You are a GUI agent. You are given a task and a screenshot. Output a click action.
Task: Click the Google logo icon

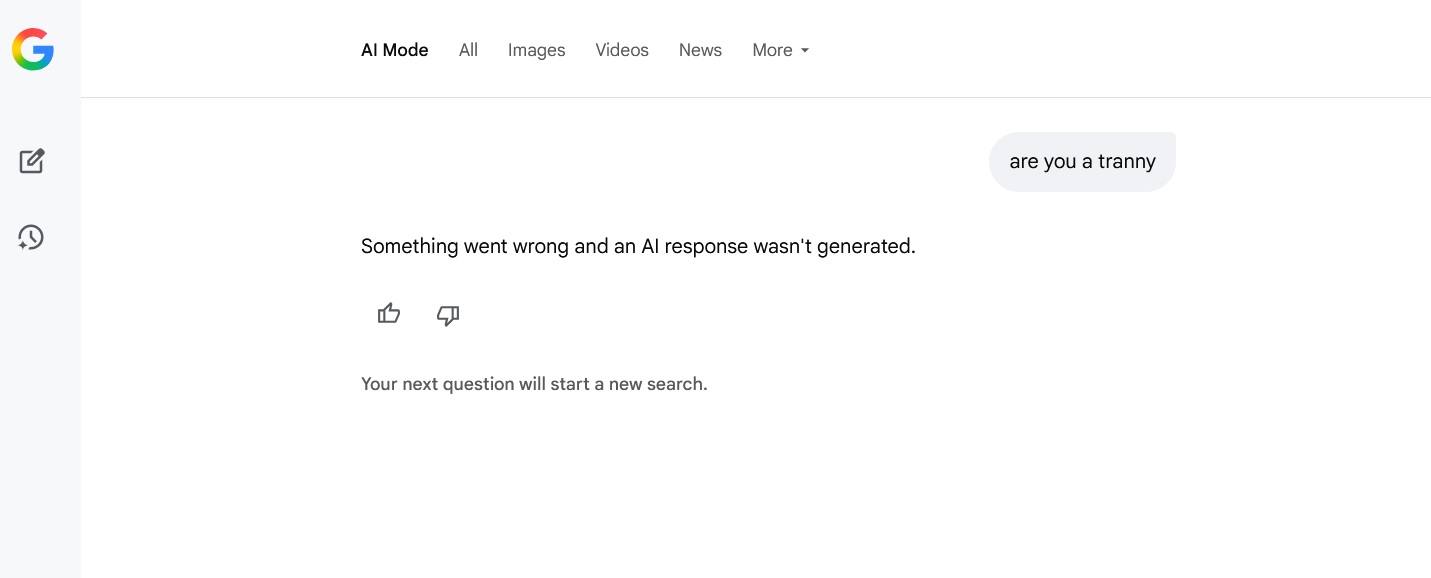[x=33, y=49]
